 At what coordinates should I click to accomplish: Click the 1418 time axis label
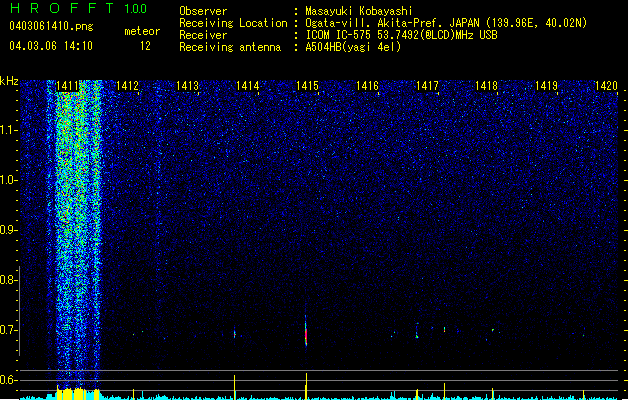(487, 86)
